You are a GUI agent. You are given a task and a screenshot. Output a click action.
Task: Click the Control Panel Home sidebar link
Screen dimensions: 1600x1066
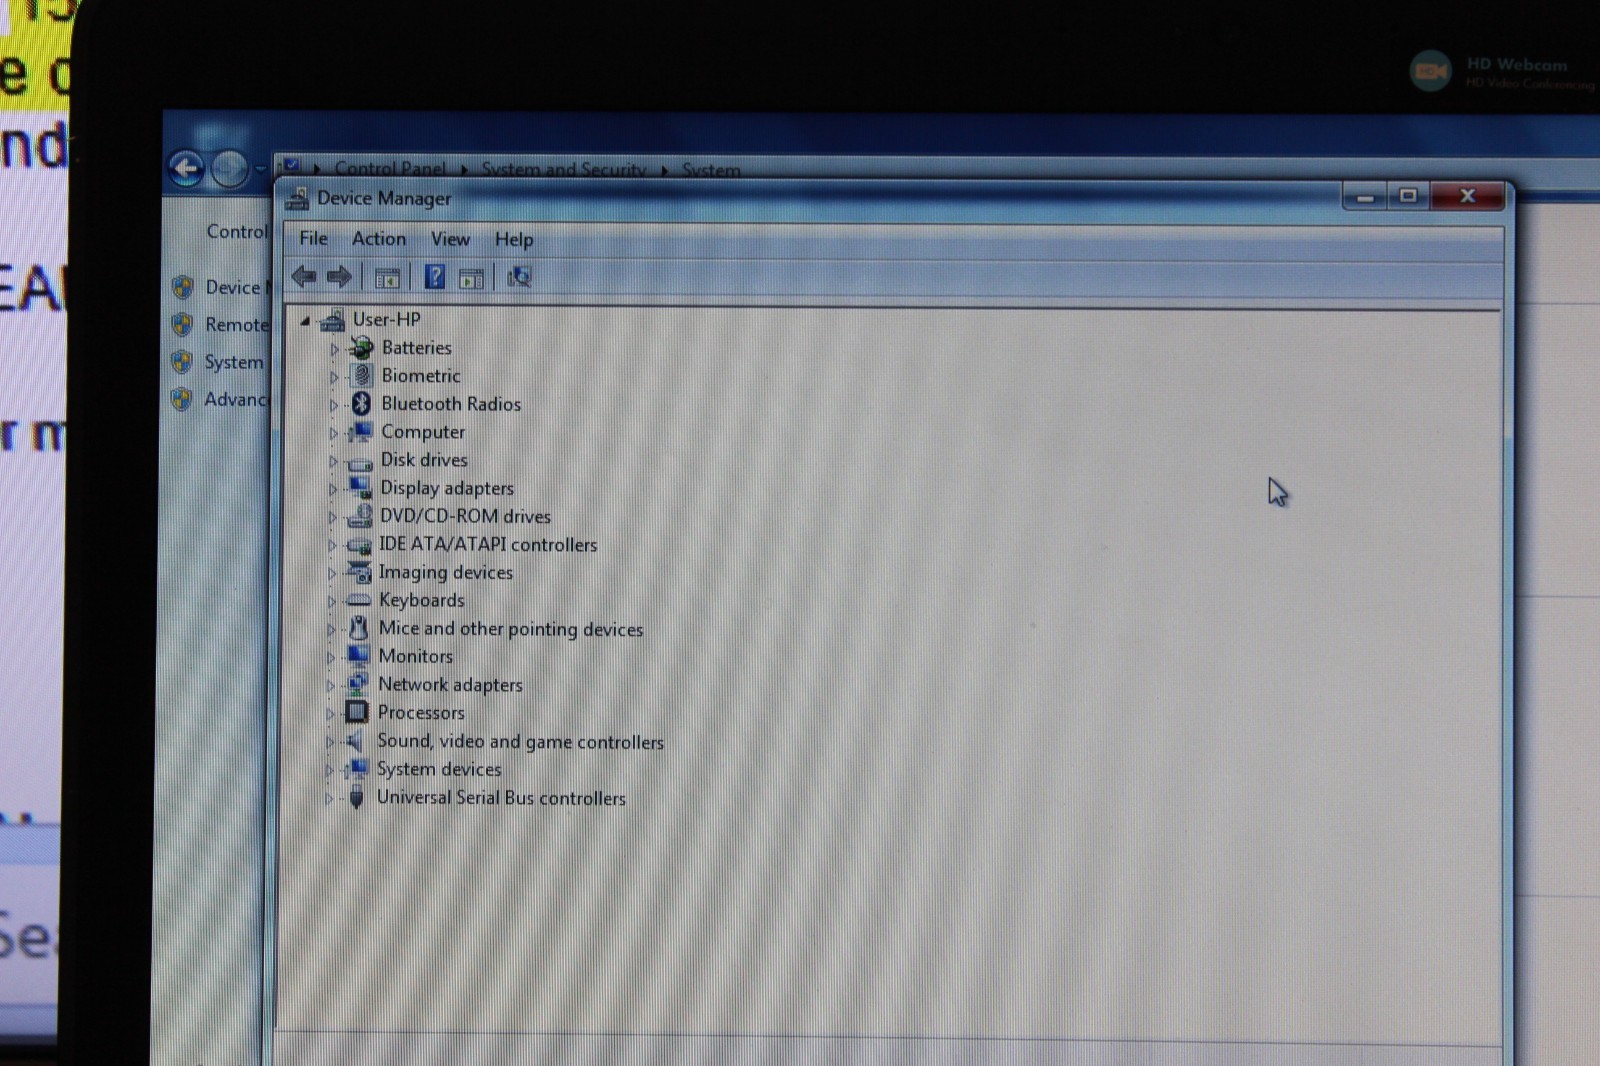238,231
